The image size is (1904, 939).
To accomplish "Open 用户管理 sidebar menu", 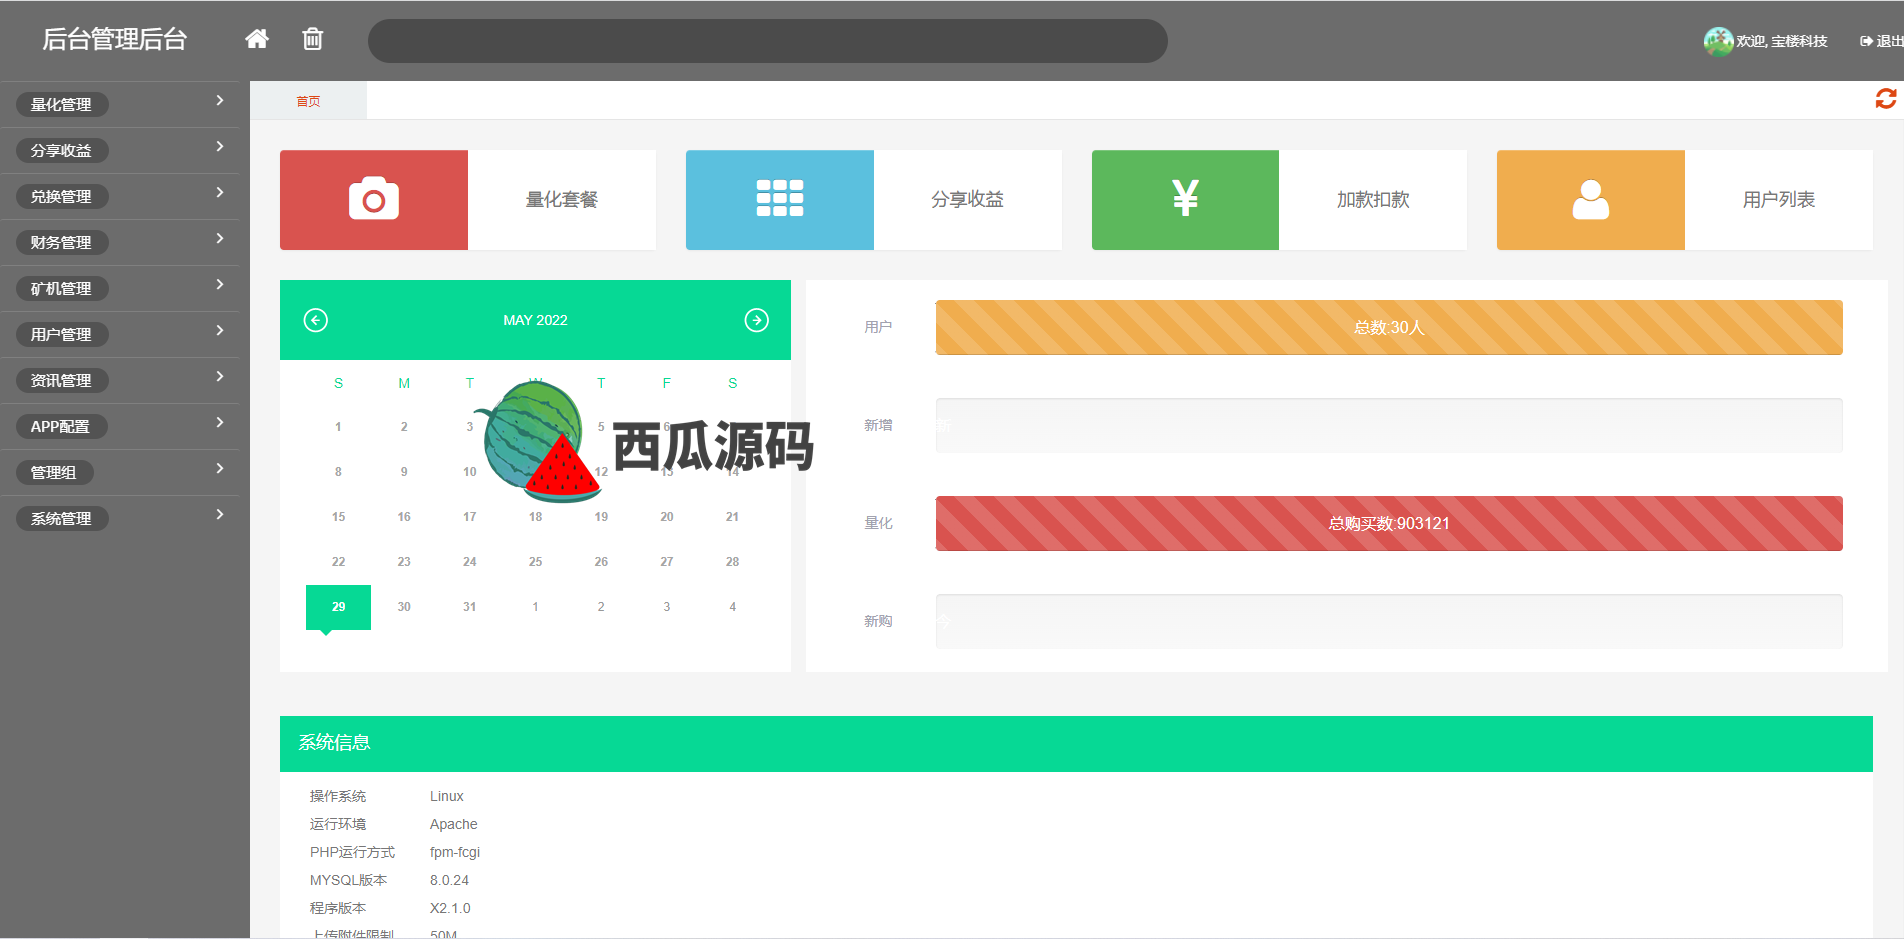I will click(x=62, y=334).
